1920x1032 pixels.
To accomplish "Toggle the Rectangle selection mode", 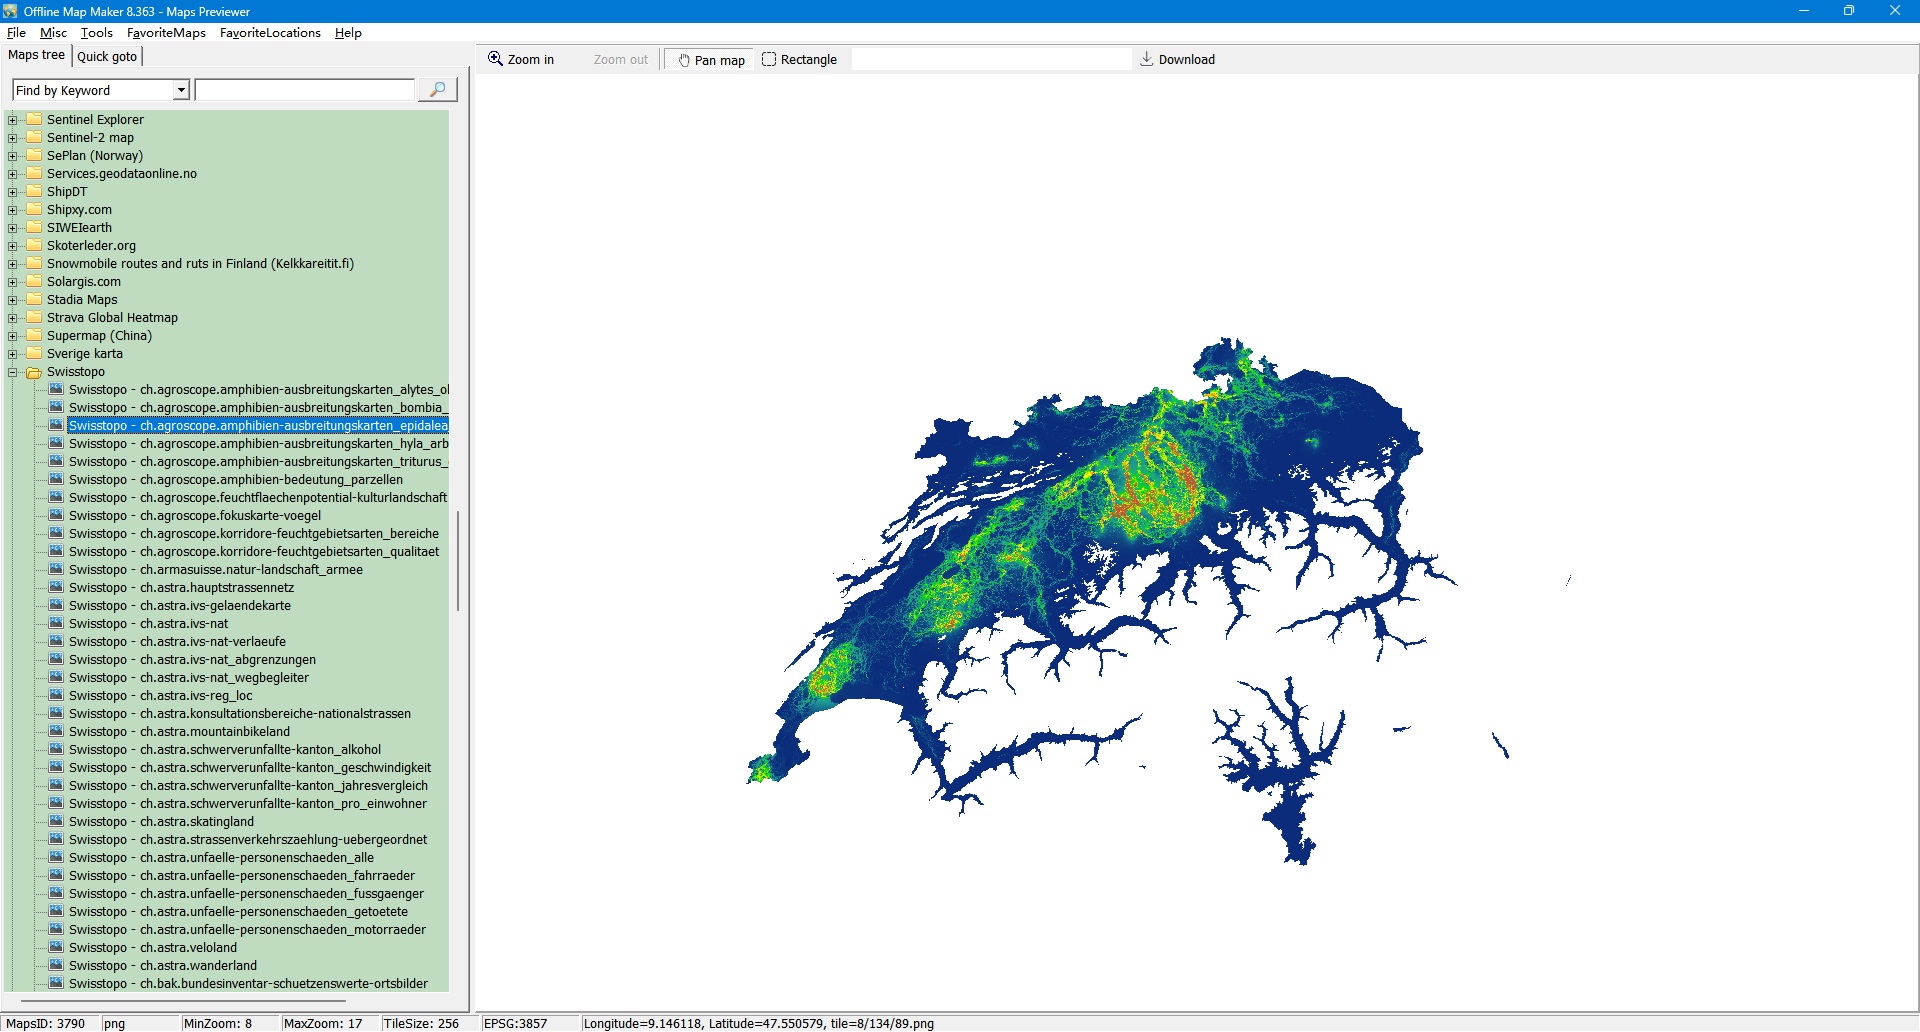I will 799,60.
